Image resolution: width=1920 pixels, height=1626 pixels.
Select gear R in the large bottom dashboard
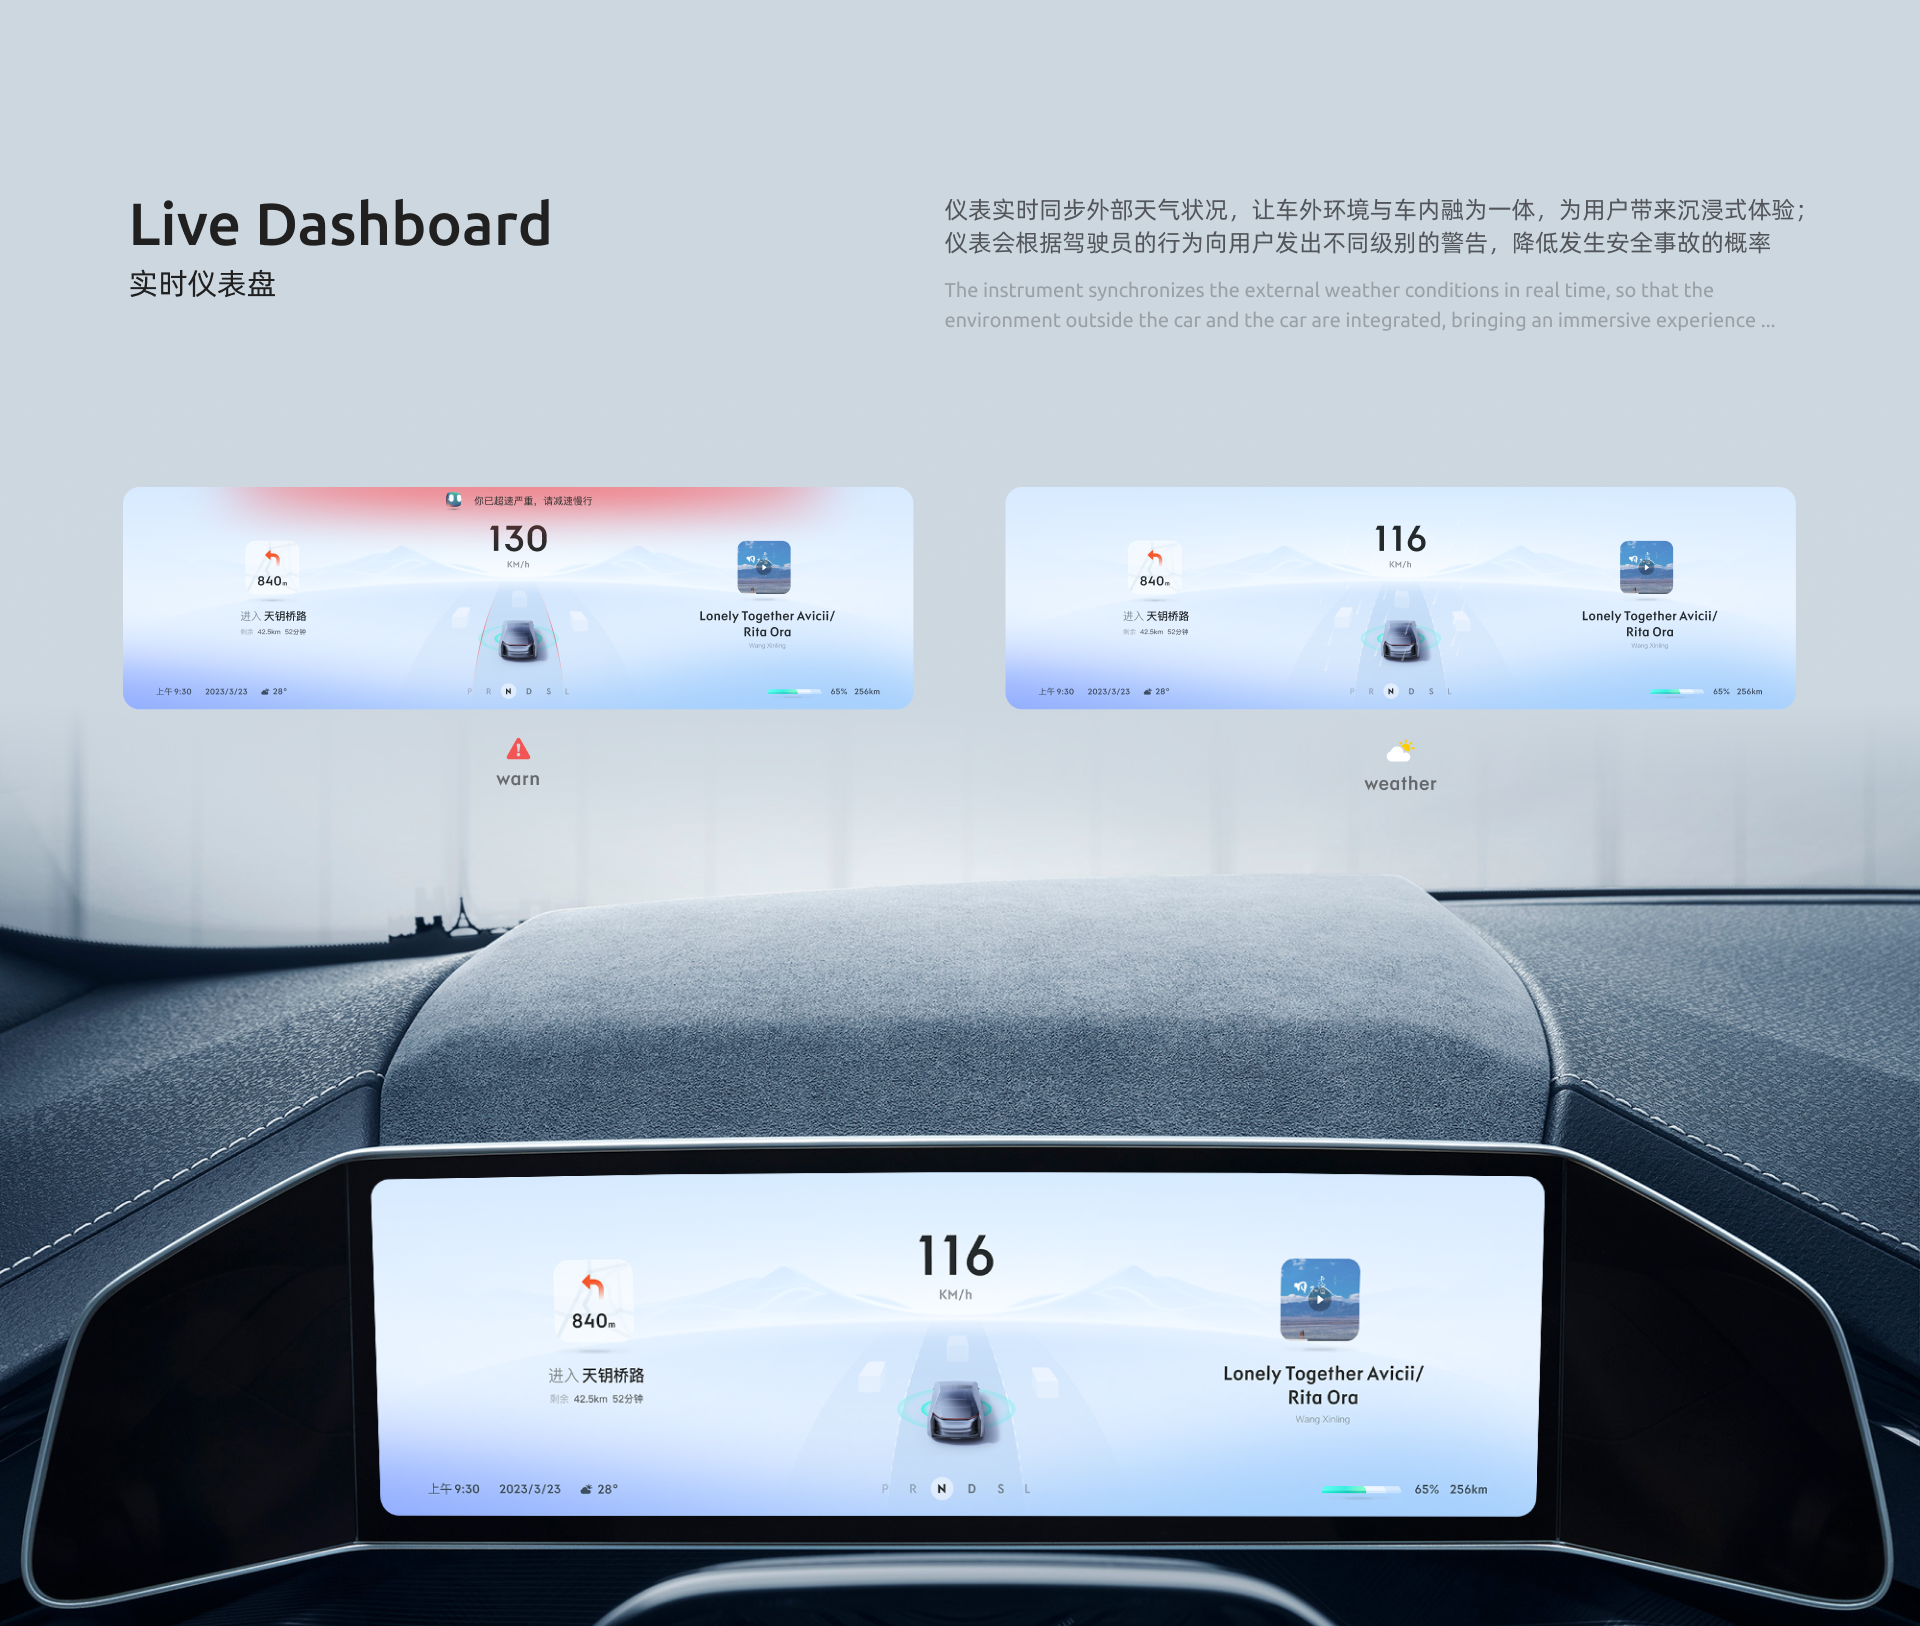[x=912, y=1489]
